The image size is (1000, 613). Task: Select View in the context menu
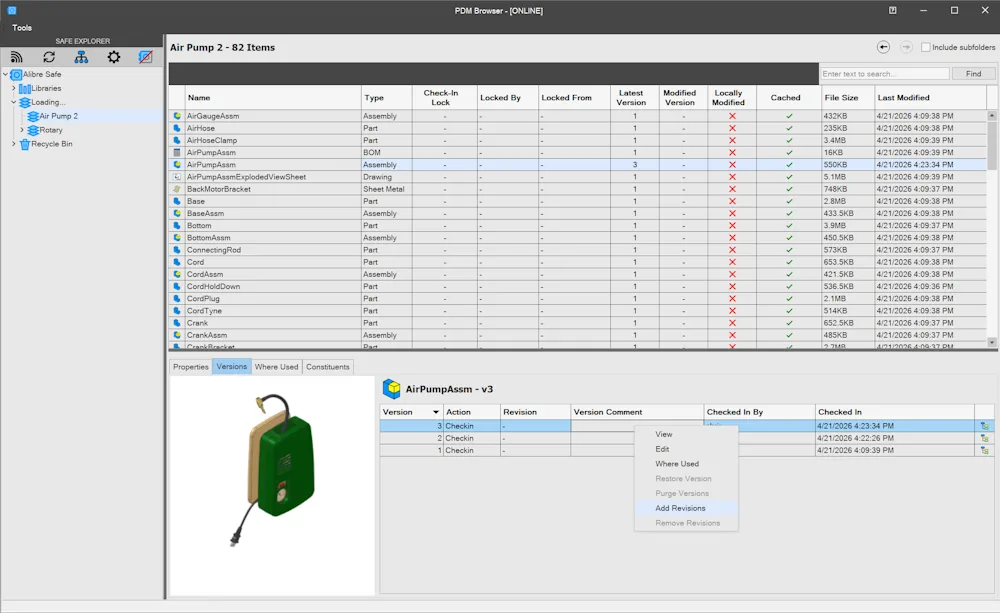click(x=686, y=434)
